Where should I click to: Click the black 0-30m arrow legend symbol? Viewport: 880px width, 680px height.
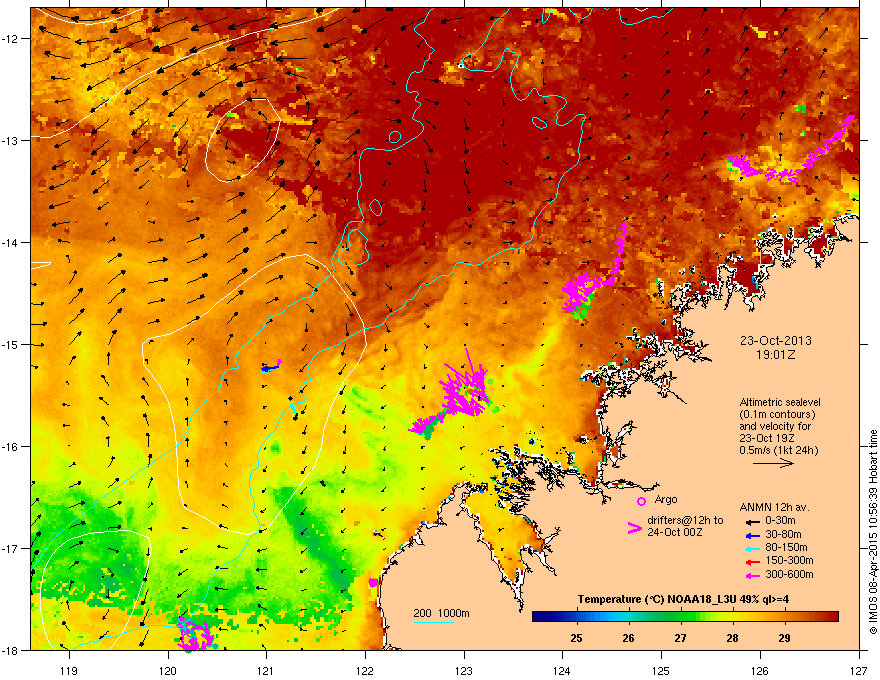[x=752, y=521]
